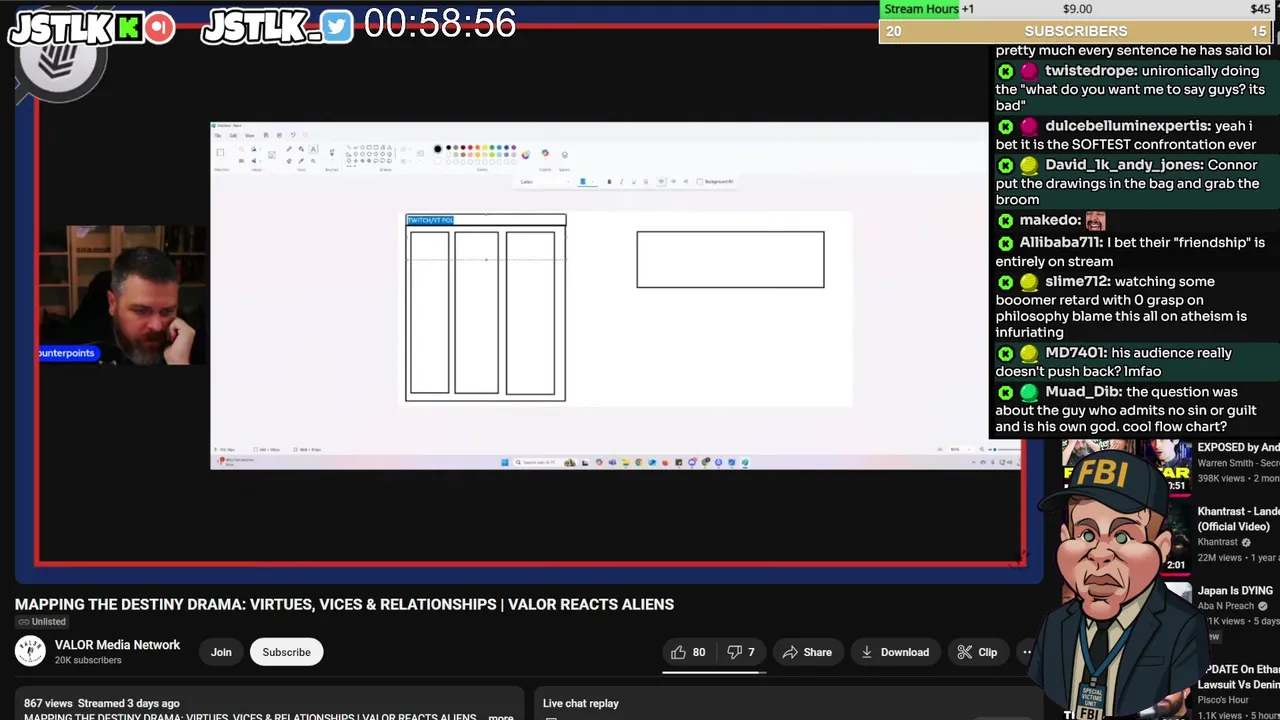Toggle Bold in the Paint text toolbar
1280x720 pixels.
tap(609, 181)
